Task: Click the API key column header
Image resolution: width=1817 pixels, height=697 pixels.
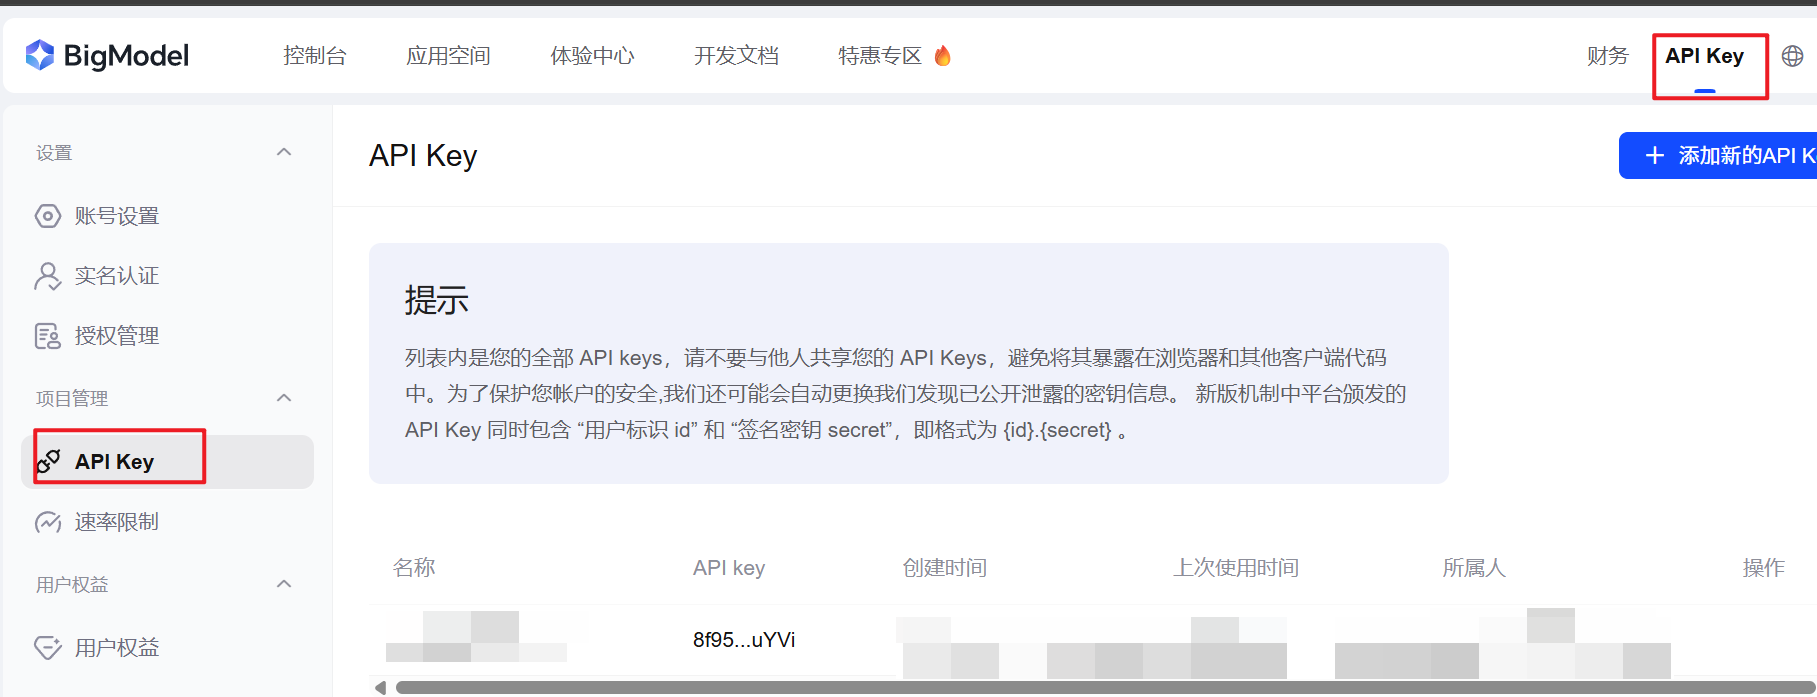Action: 729,568
